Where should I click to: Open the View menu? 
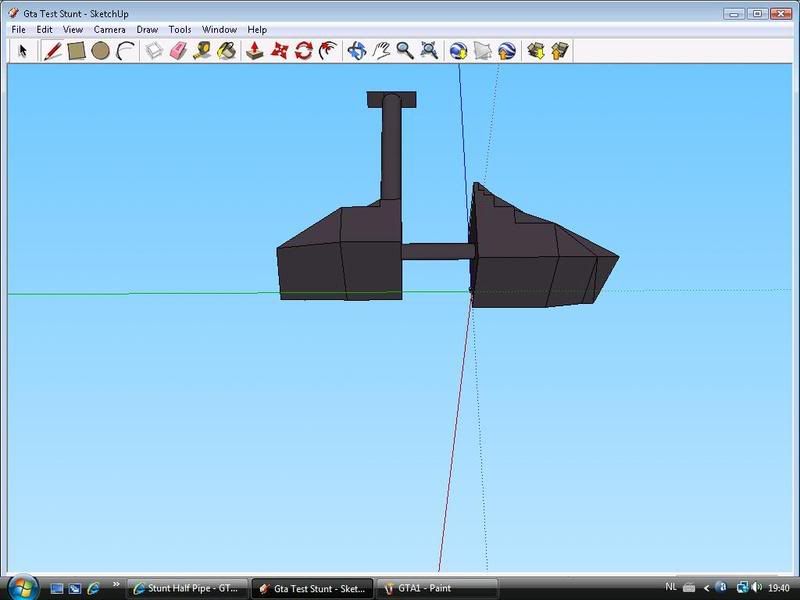(73, 30)
